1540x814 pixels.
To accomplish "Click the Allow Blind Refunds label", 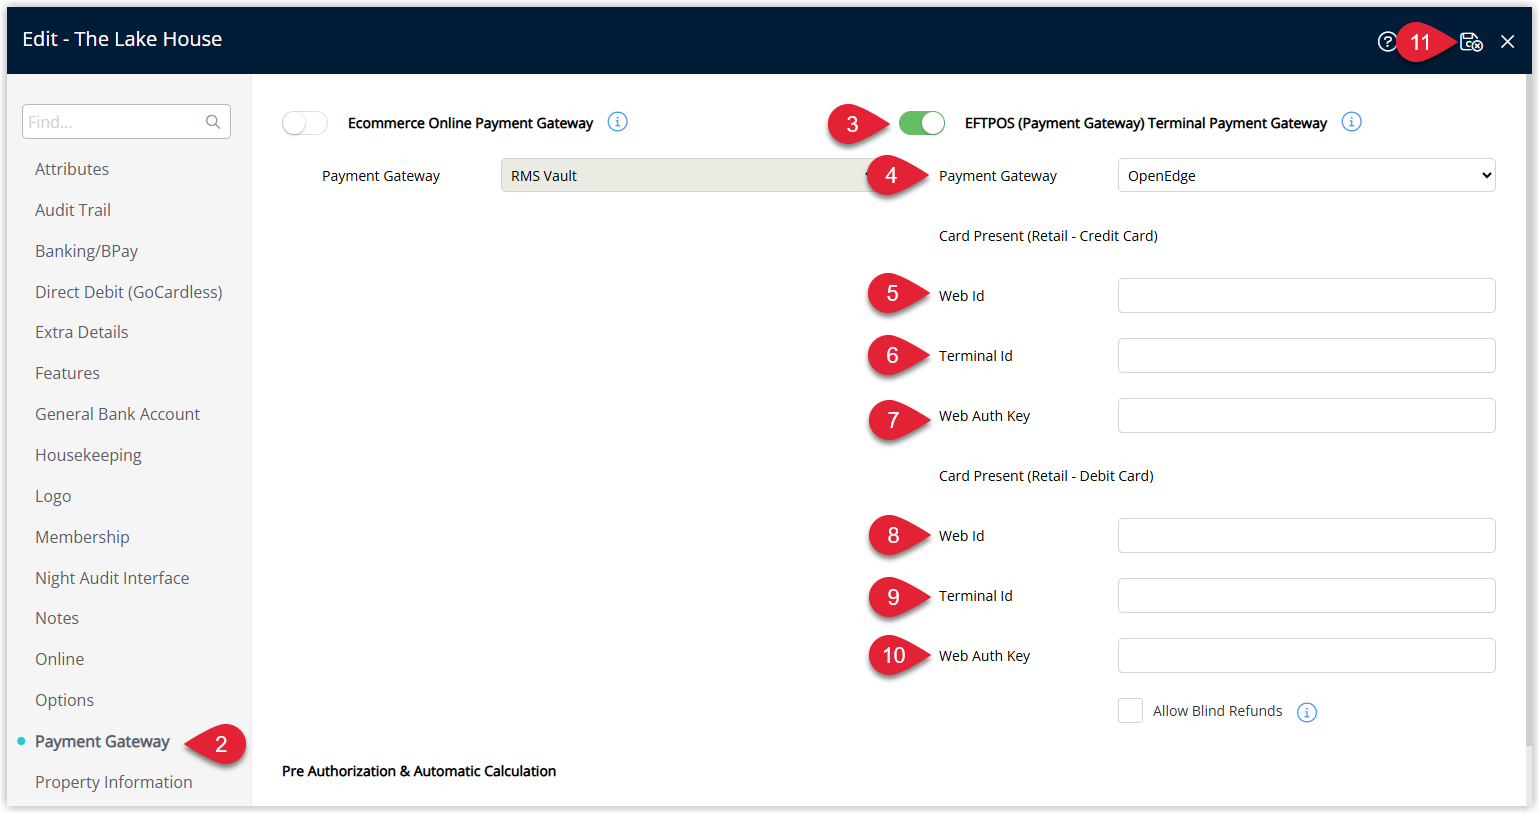I will click(1217, 711).
